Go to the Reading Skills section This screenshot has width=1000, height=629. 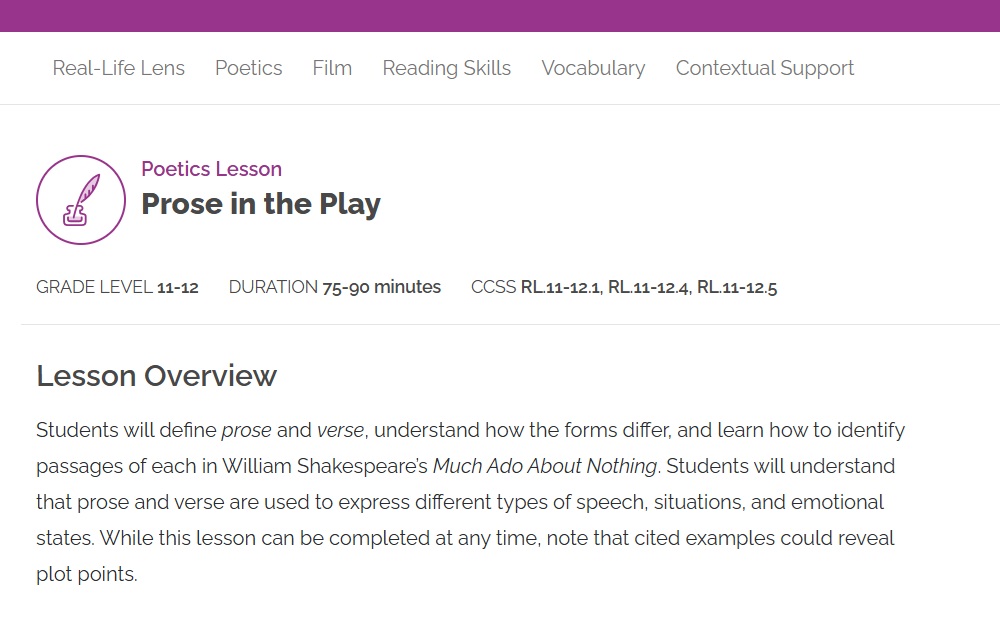pos(446,68)
